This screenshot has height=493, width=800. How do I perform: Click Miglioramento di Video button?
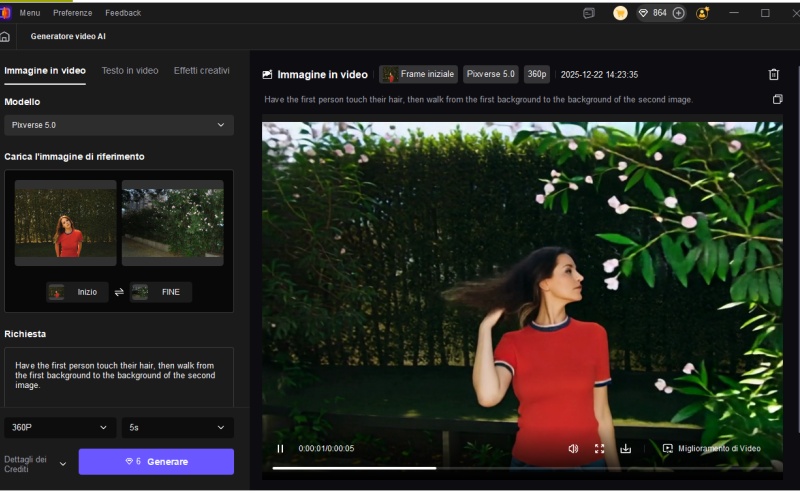[711, 449]
